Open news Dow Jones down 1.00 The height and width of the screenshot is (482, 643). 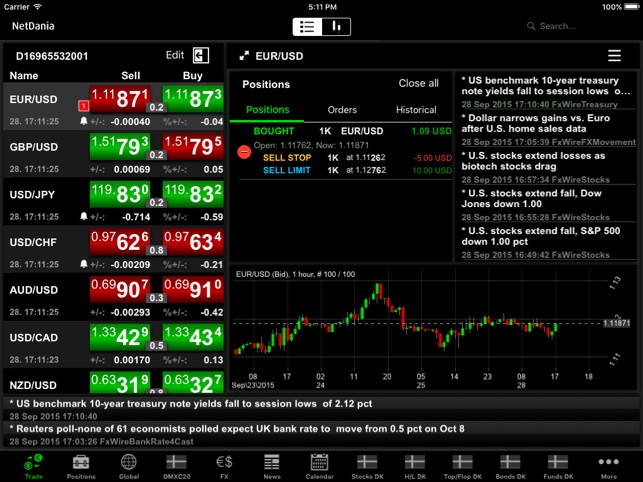click(546, 205)
